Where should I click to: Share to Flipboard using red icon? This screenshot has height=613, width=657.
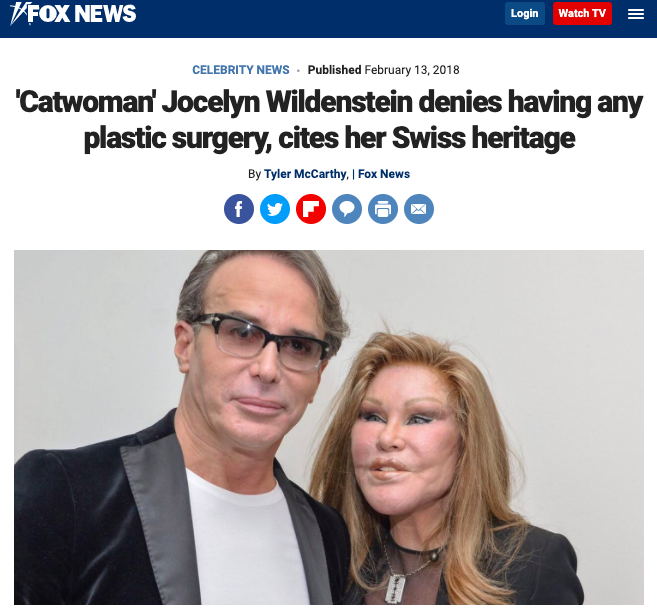point(311,209)
